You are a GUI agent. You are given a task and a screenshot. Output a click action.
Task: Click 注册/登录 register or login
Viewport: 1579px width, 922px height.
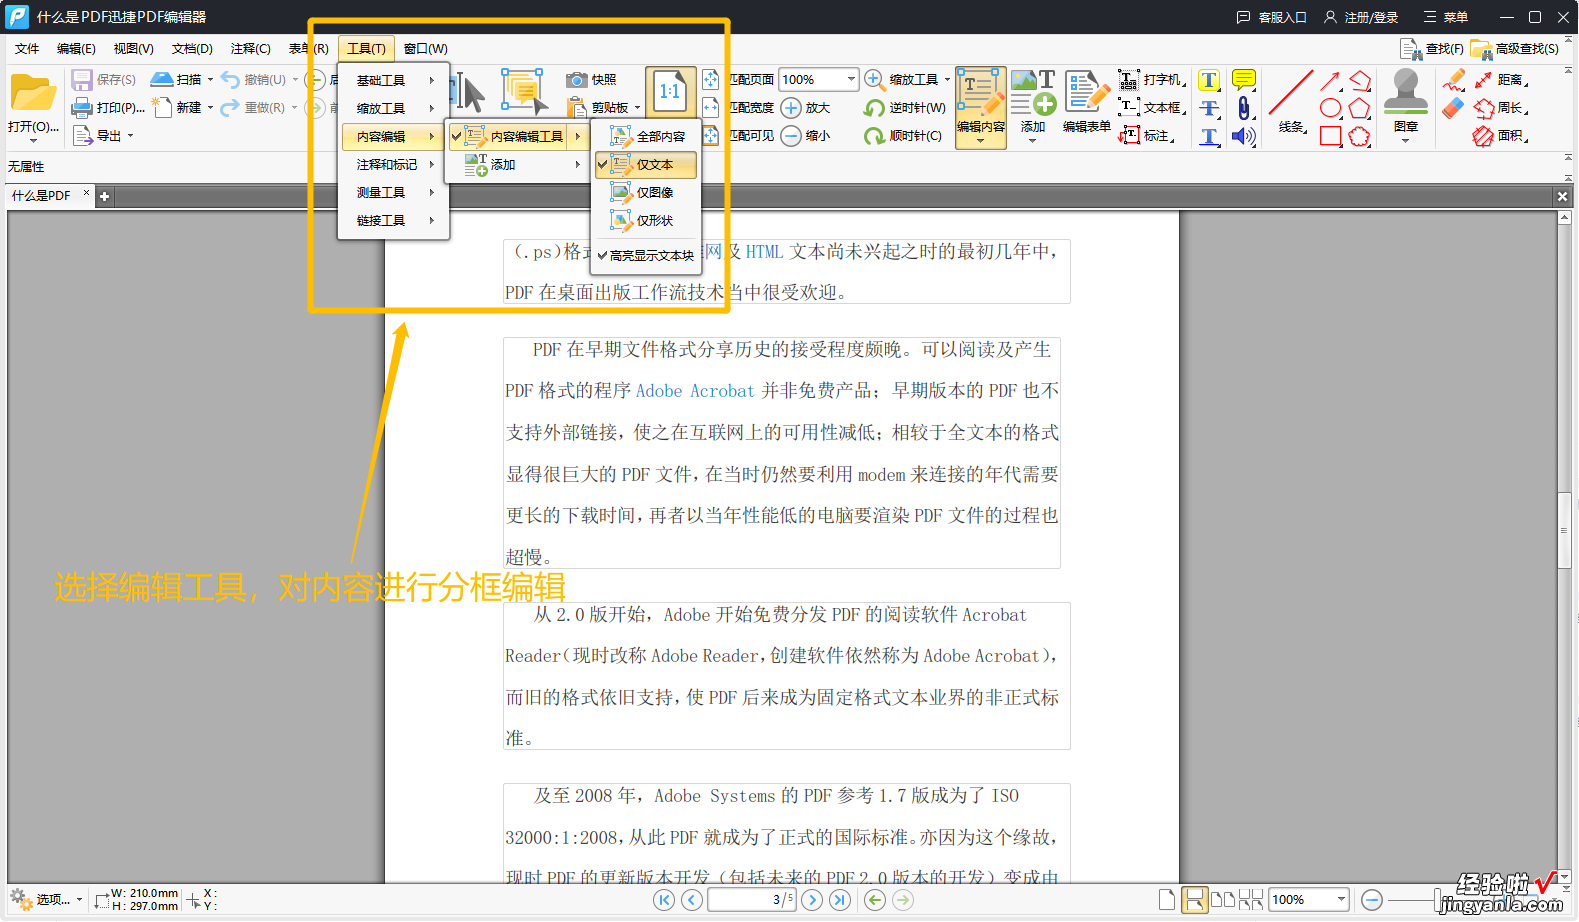[x=1361, y=17]
